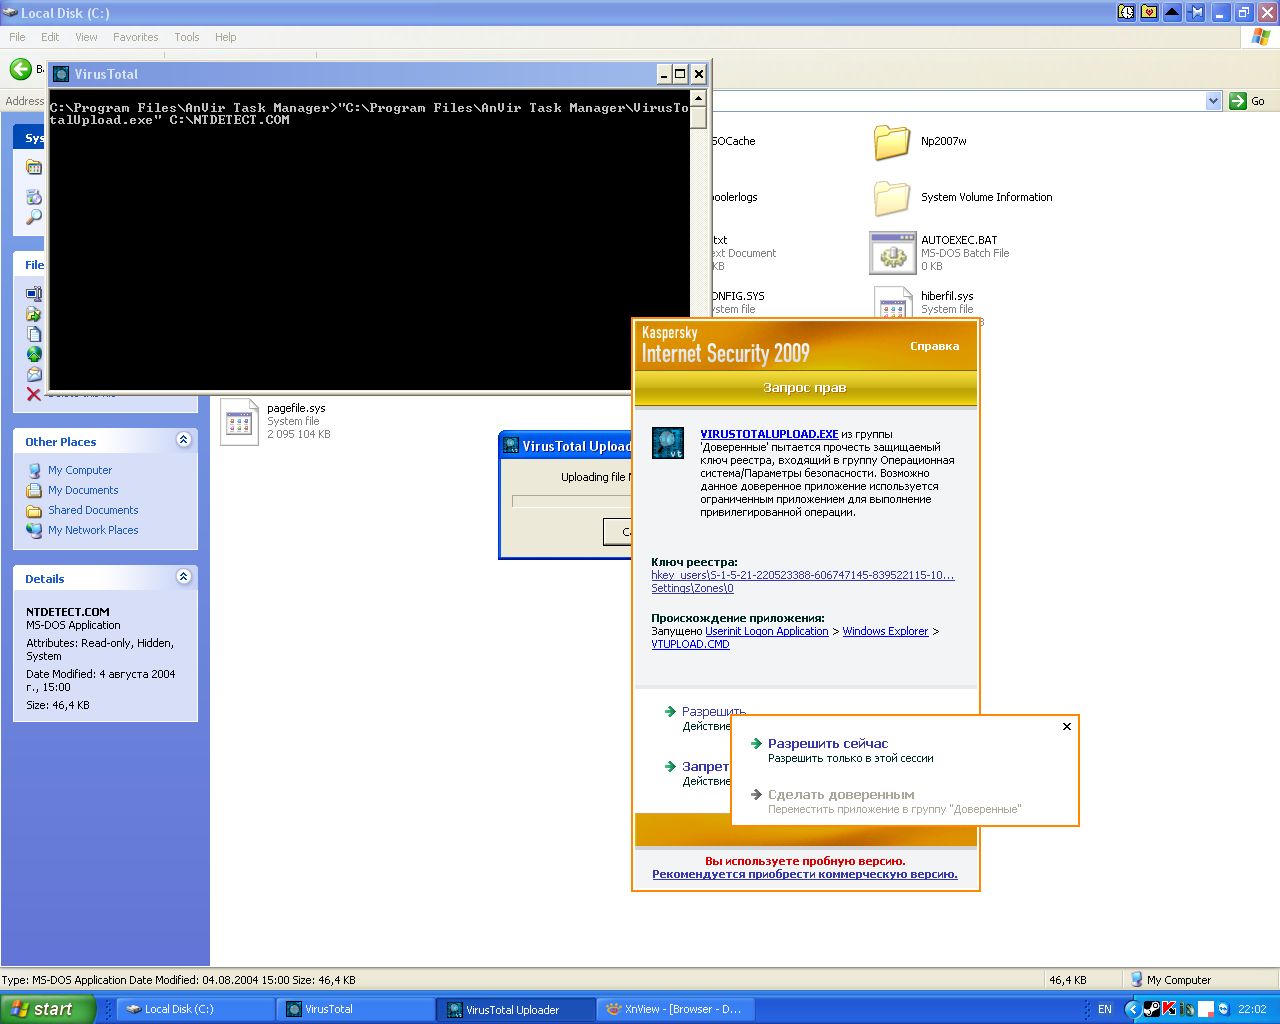The image size is (1280, 1024).
Task: Choose Сделать доверенным option
Action: point(841,795)
